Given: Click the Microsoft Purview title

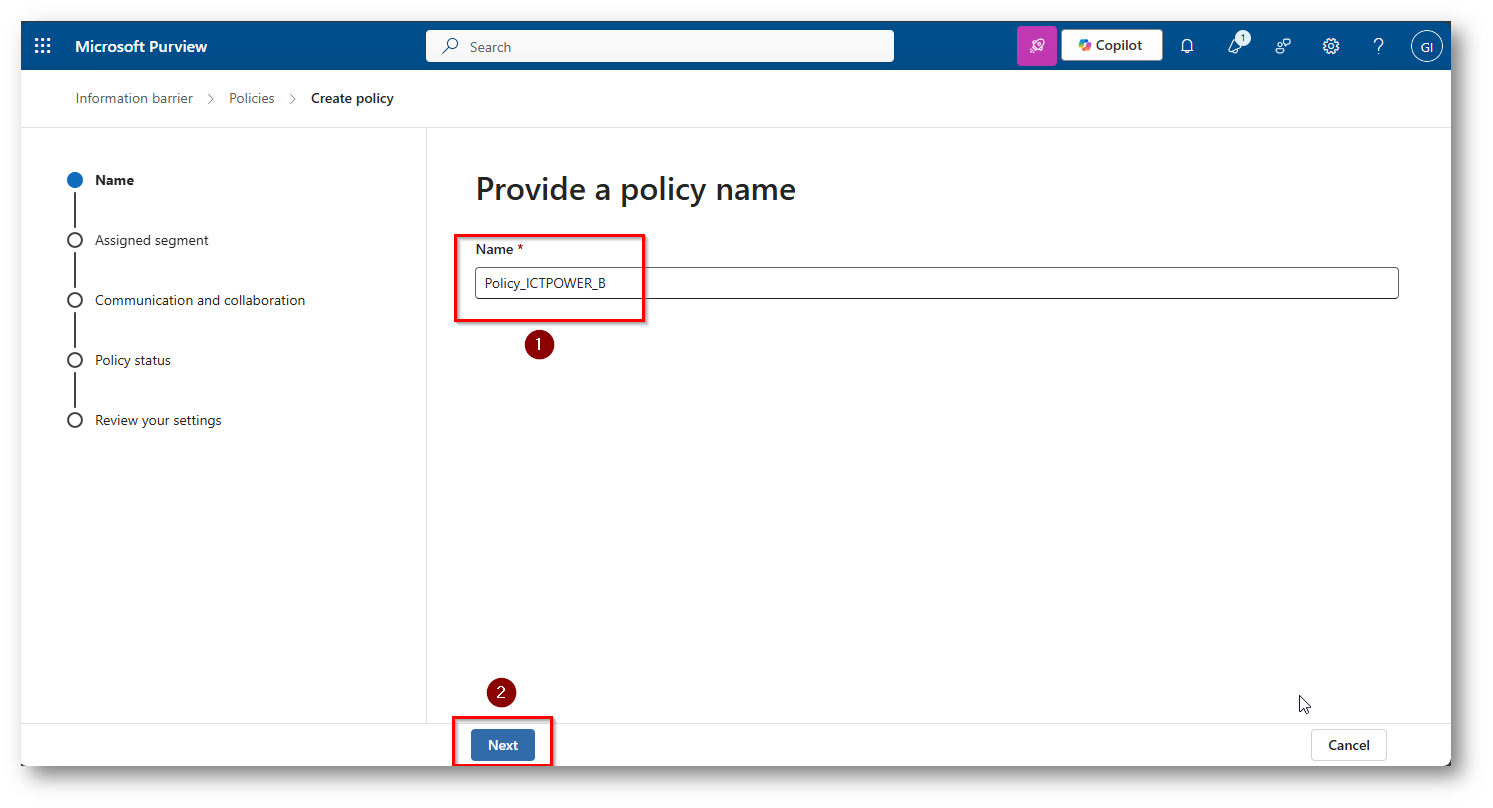Looking at the screenshot, I should [141, 46].
